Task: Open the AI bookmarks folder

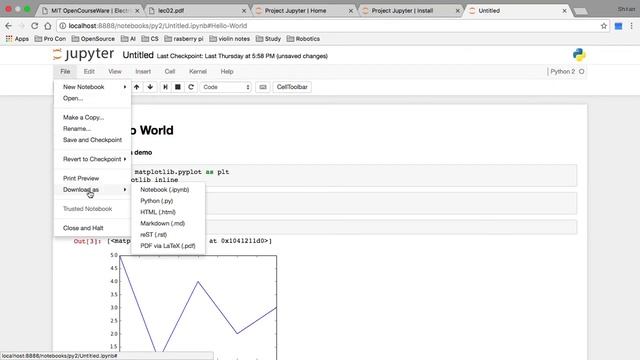Action: 128,39
